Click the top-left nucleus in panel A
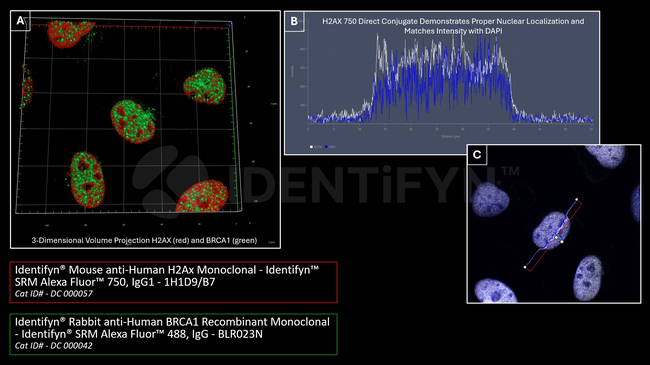 pos(68,33)
